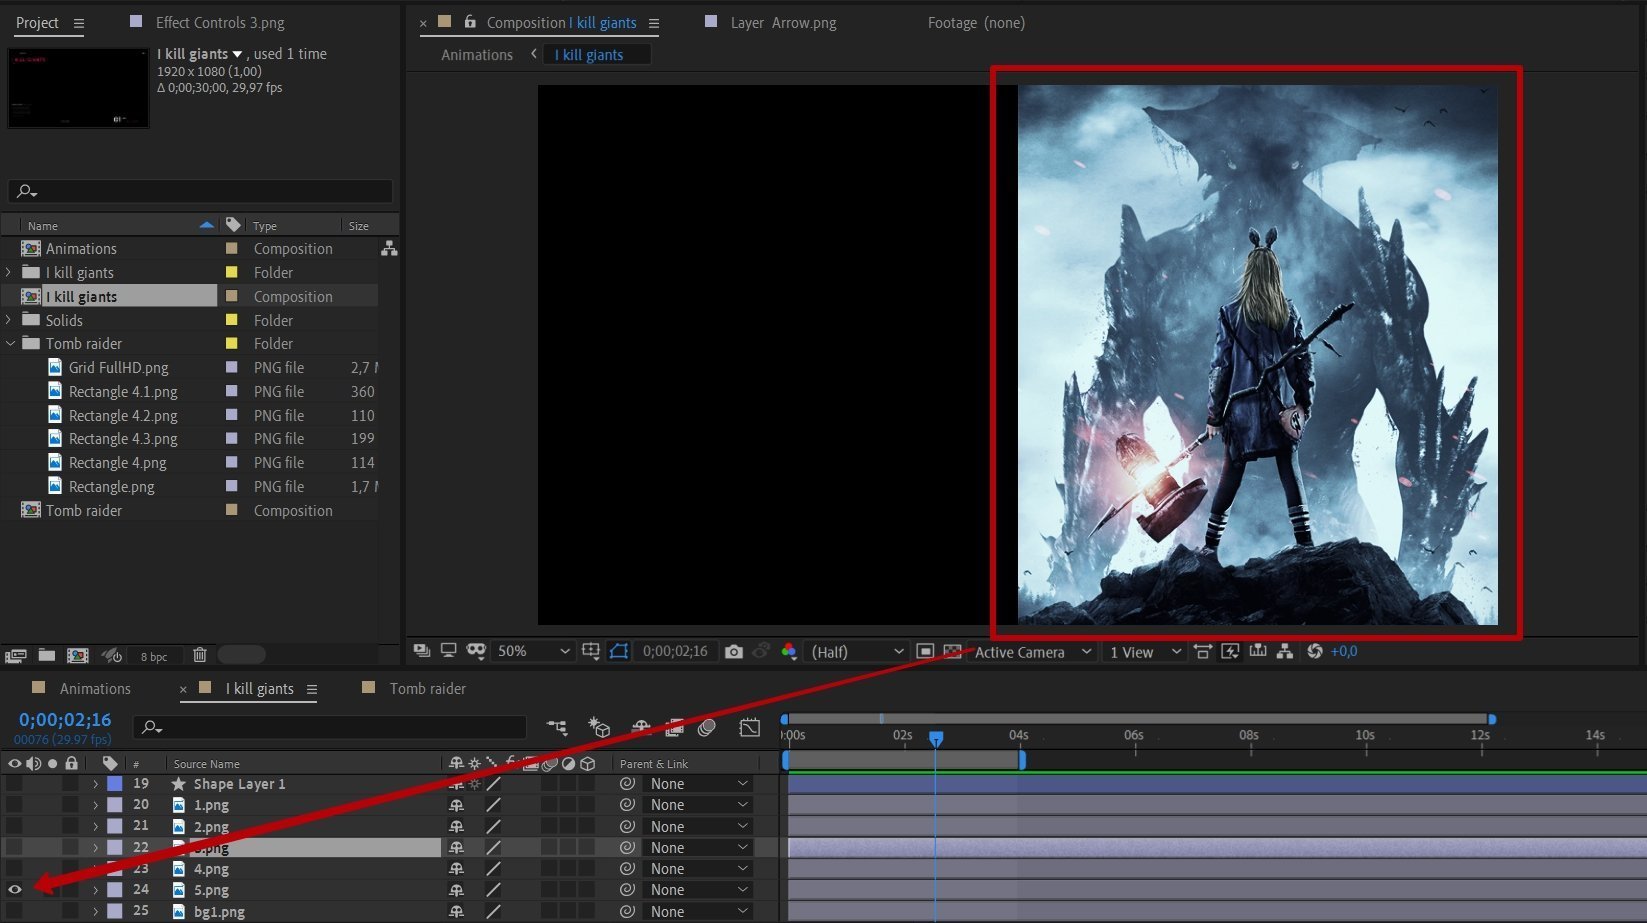The width and height of the screenshot is (1647, 923).
Task: Open Show Channel and color management icon
Action: click(x=789, y=651)
